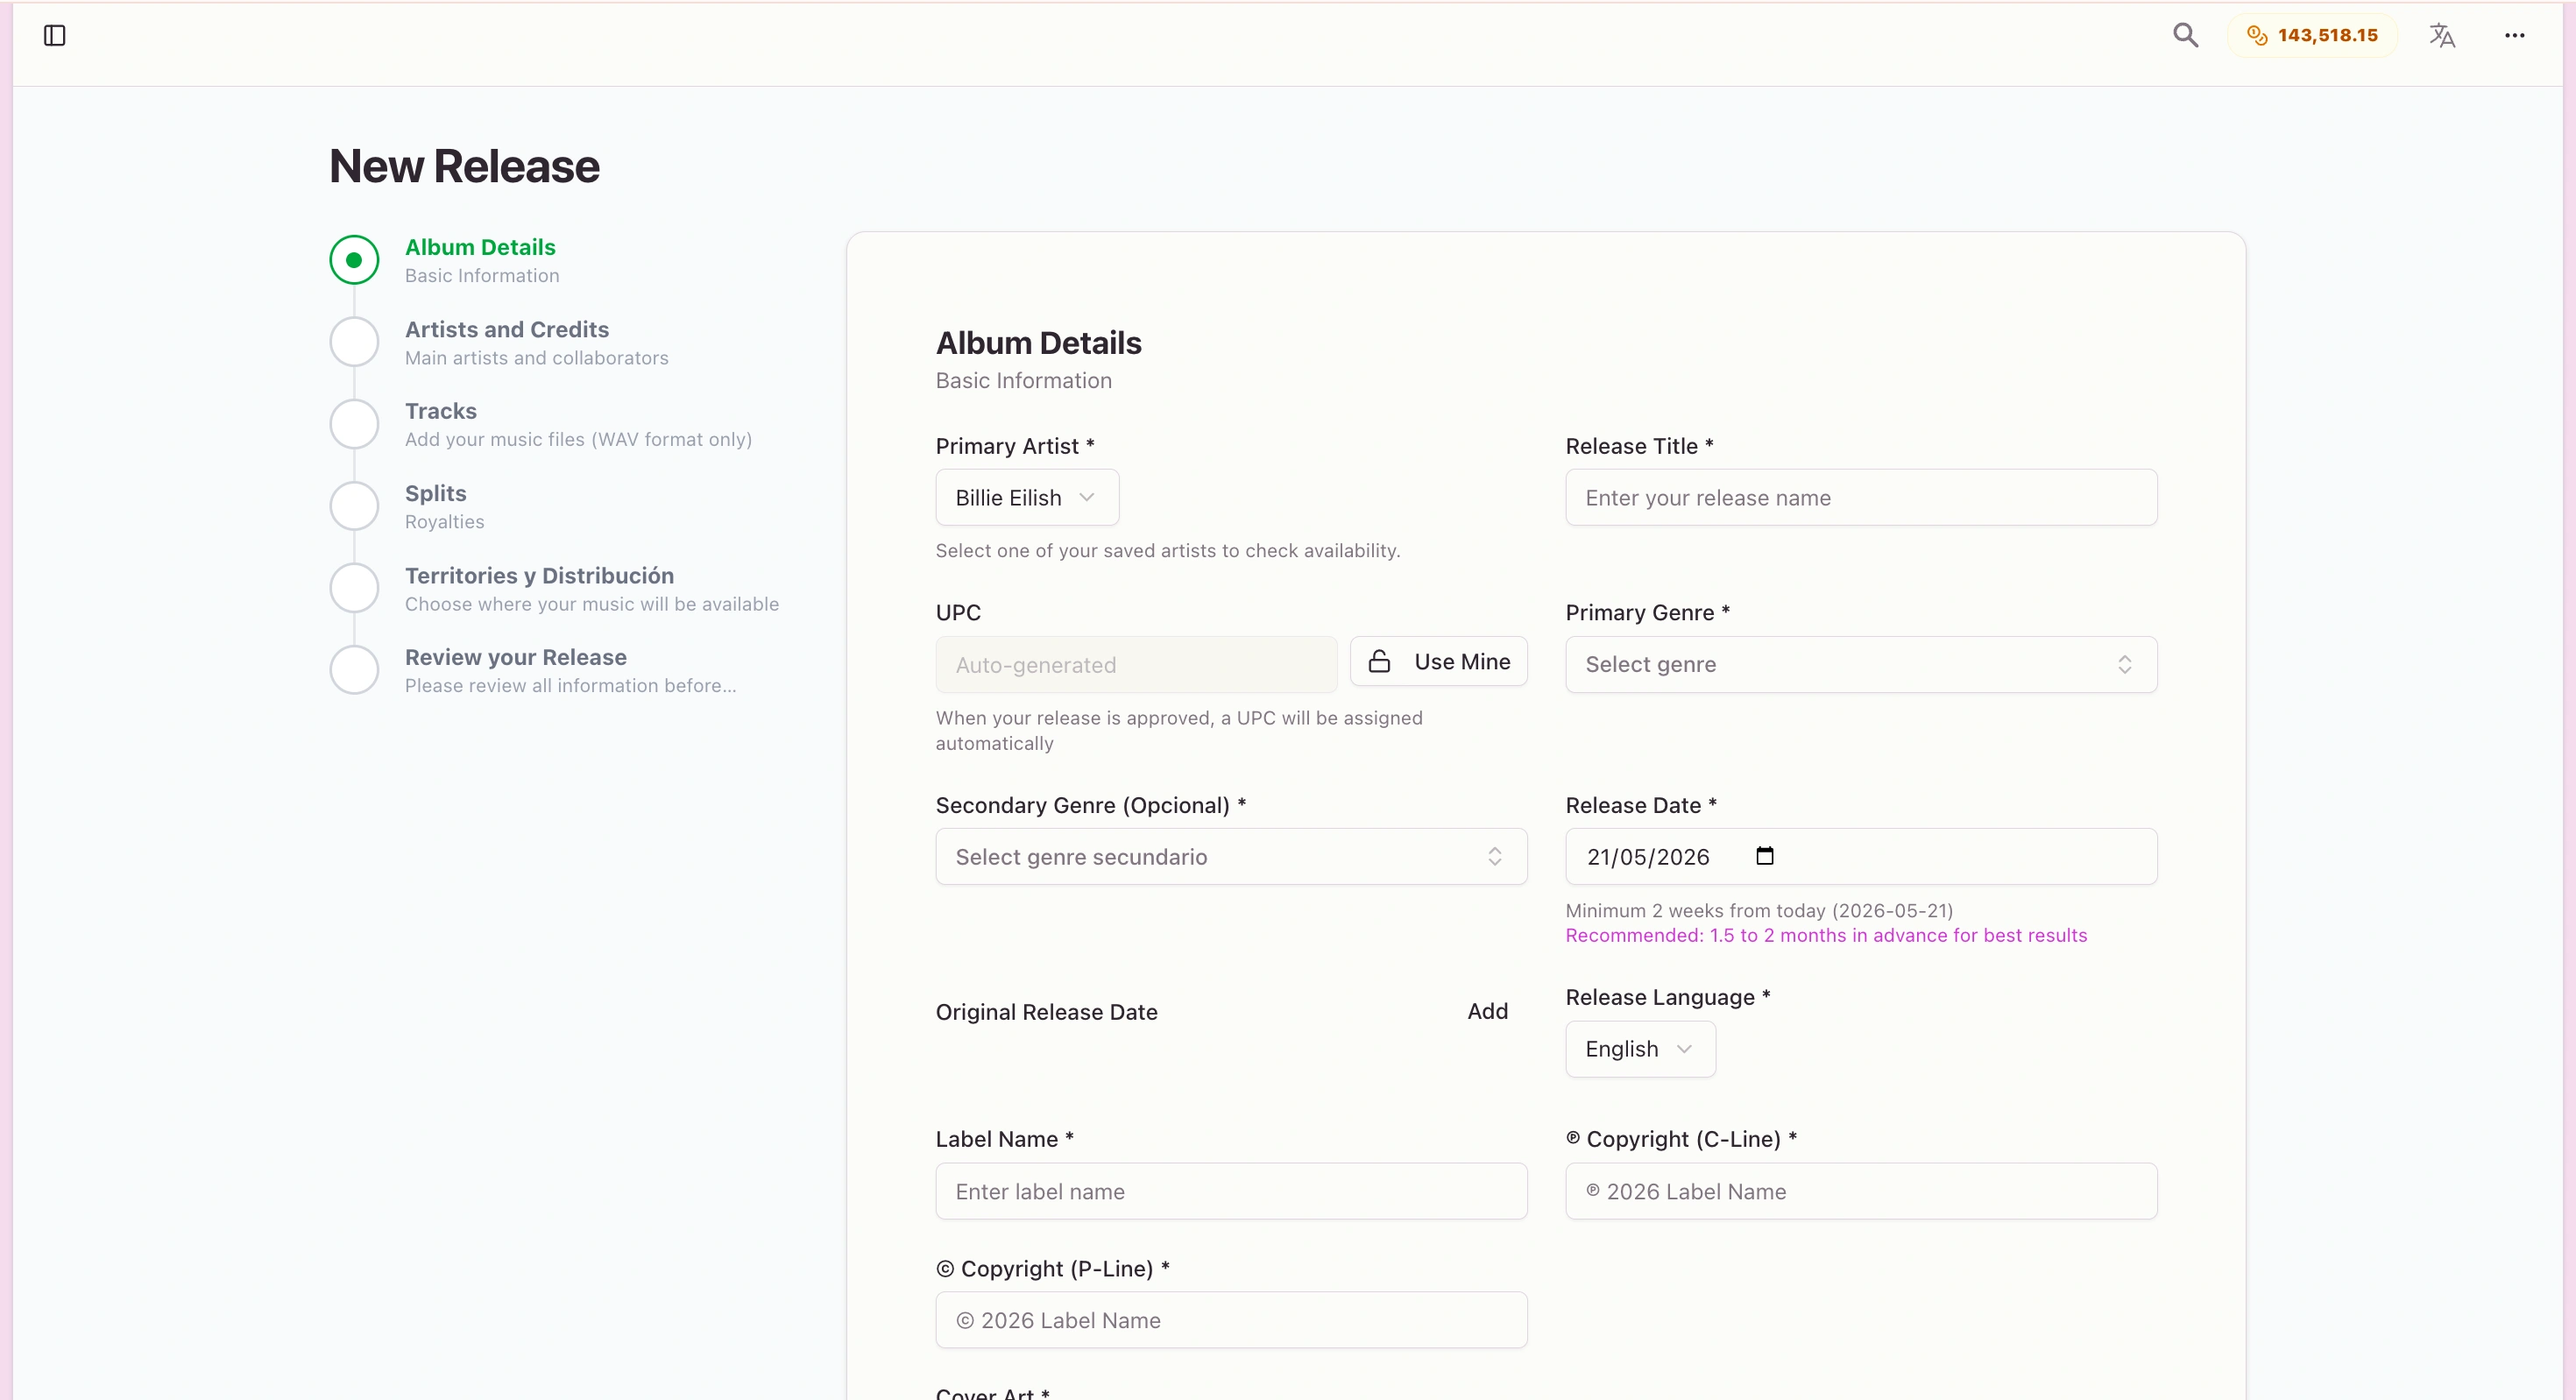
Task: Open search with the magnifier icon
Action: coord(2185,36)
